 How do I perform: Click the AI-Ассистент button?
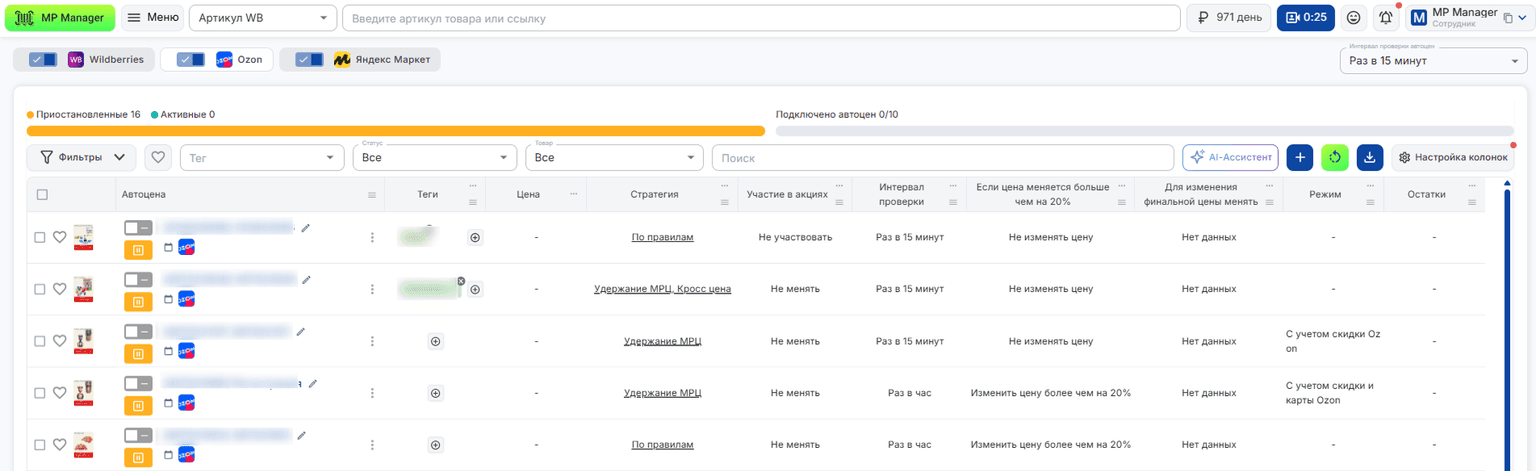click(1230, 157)
